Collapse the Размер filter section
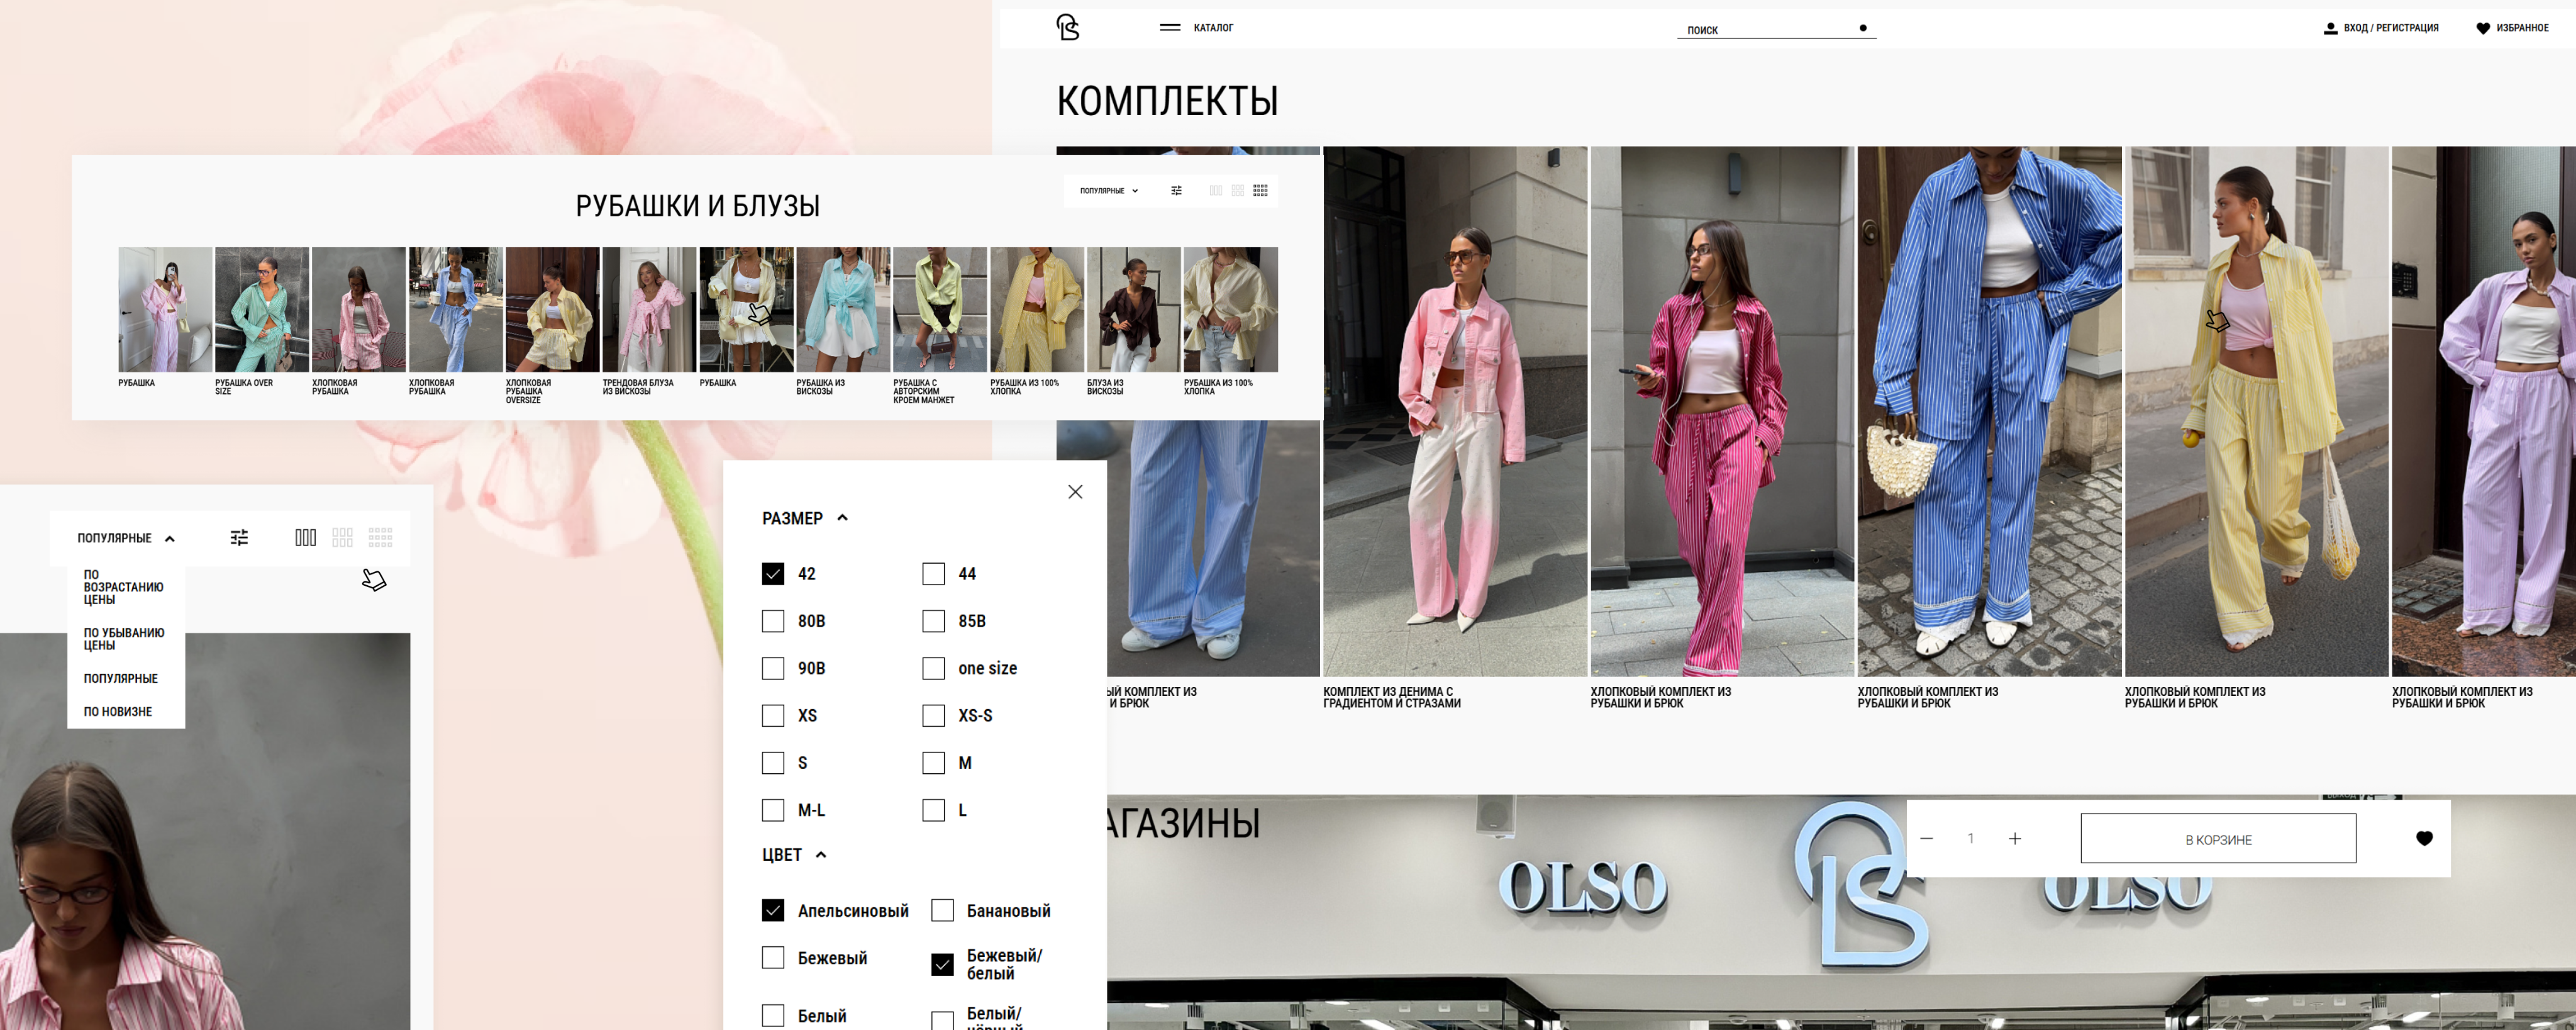Screen dimensions: 2576x1030 pyautogui.click(x=842, y=518)
